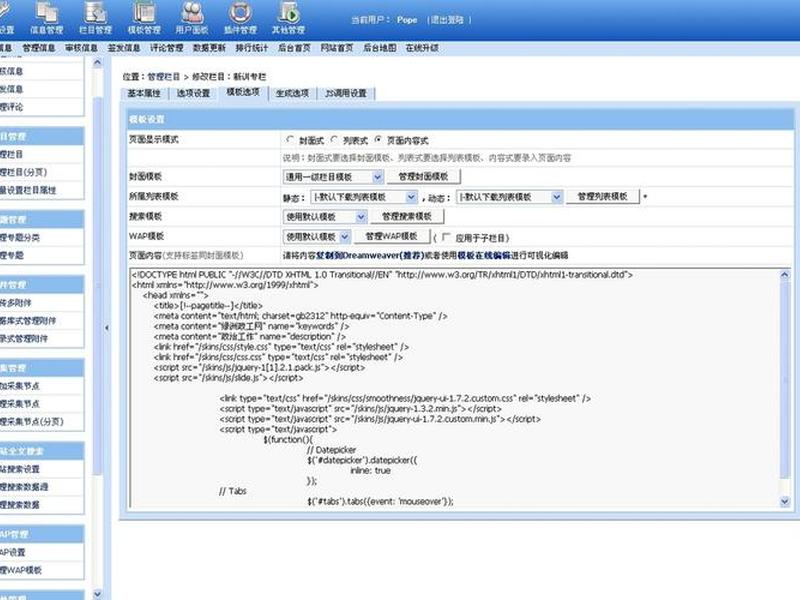Open 搜索模板 dropdown (使用默认模板)
The width and height of the screenshot is (800, 600).
[x=325, y=216]
